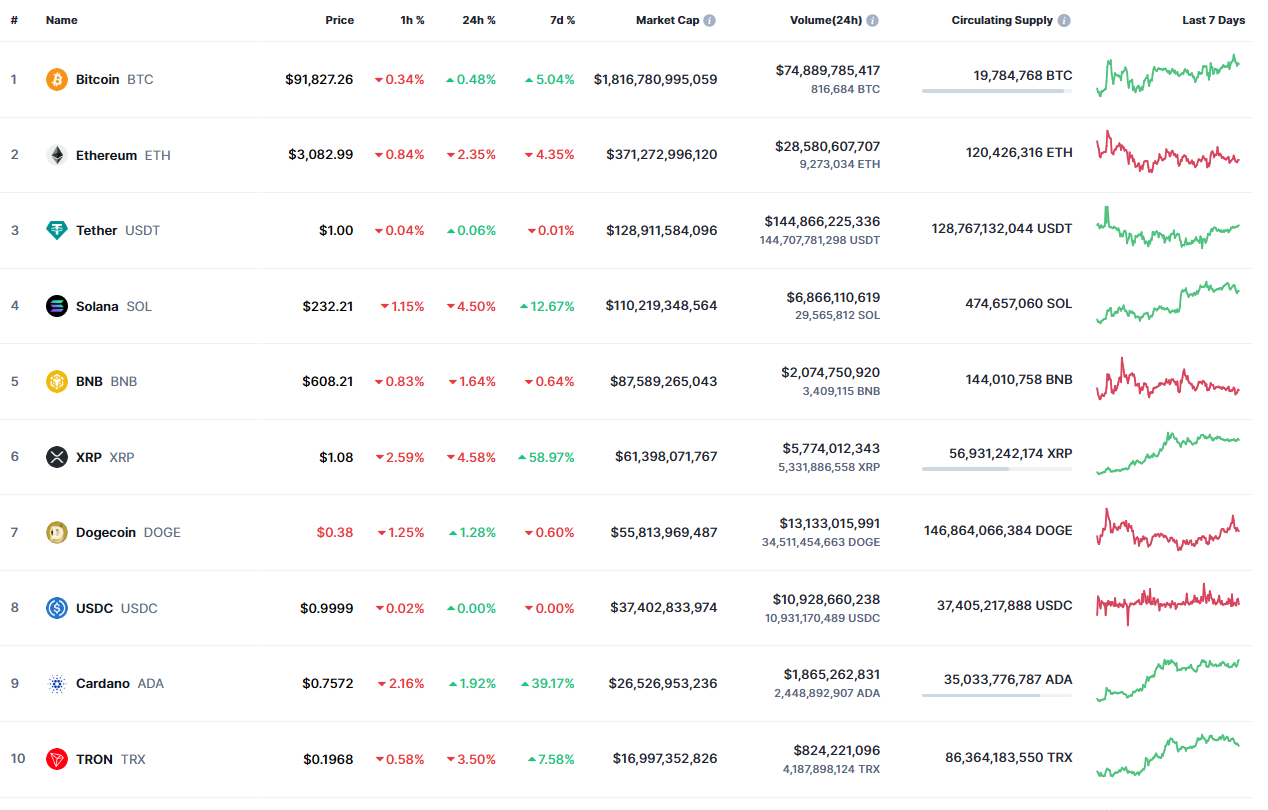
Task: Sort by 24h % column header
Action: pos(479,20)
